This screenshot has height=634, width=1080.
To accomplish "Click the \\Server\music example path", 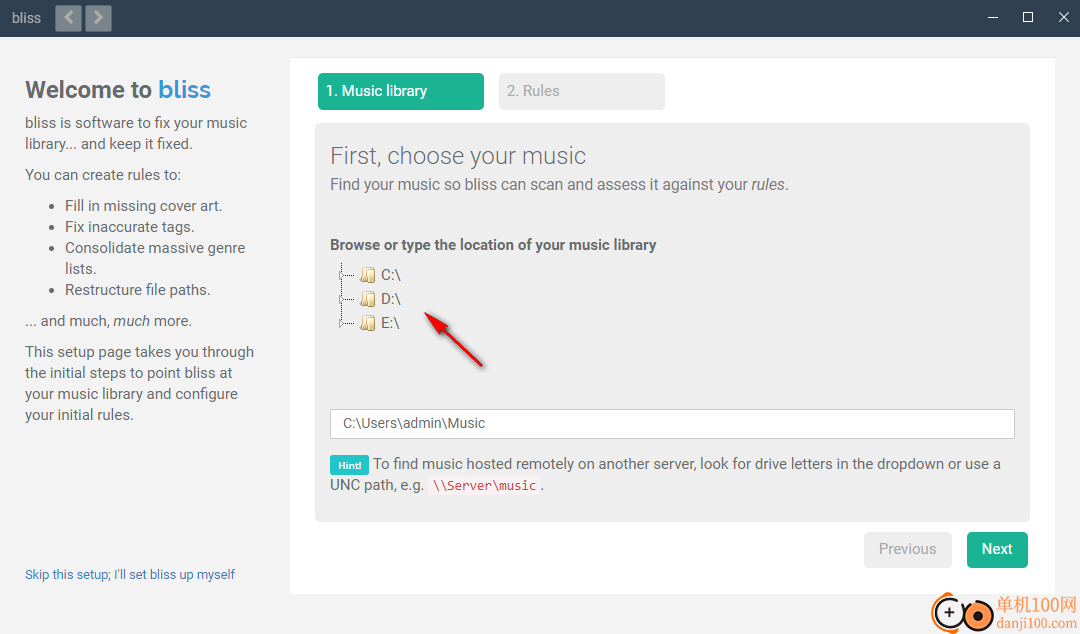I will [x=484, y=486].
